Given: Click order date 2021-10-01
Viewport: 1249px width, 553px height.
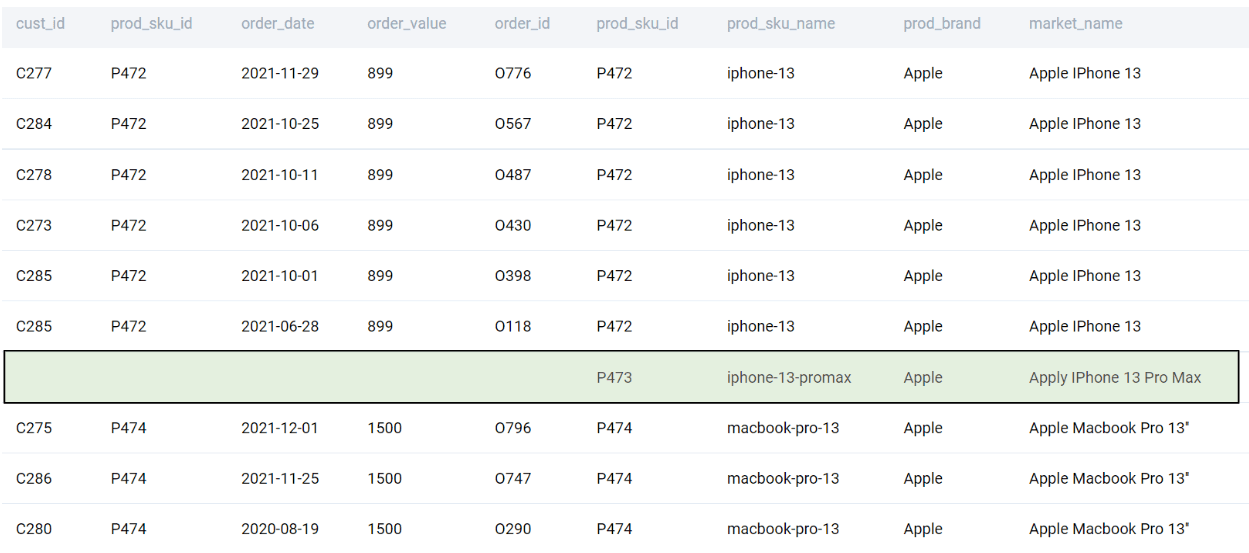Looking at the screenshot, I should [280, 276].
